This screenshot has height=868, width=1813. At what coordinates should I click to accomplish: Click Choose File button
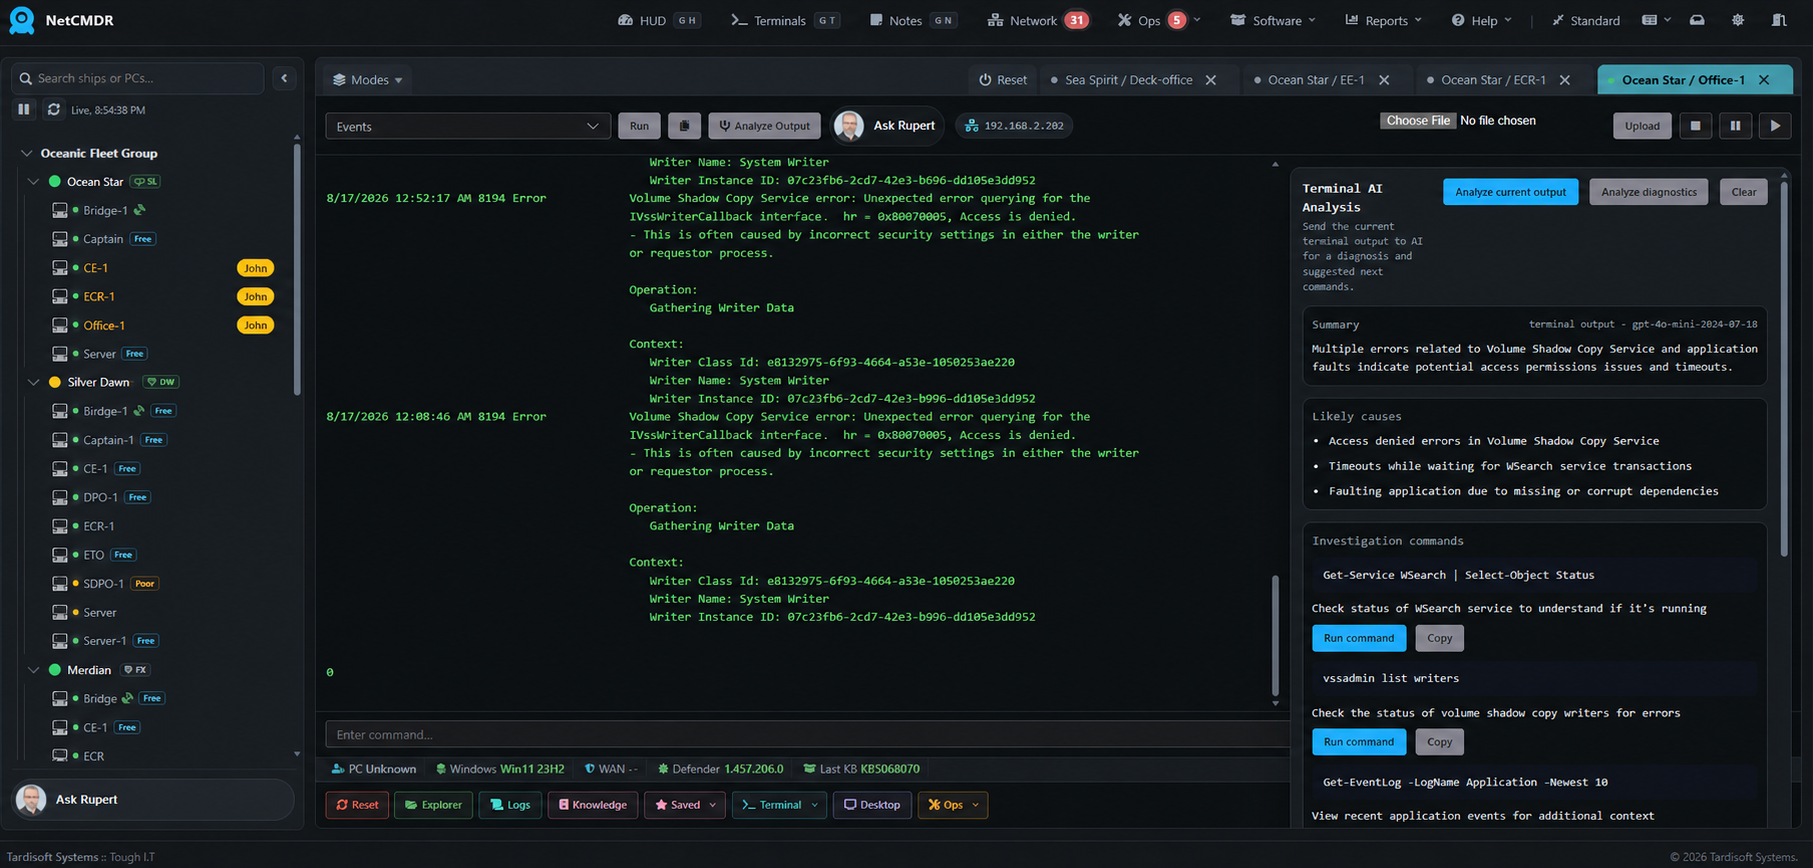tap(1418, 121)
